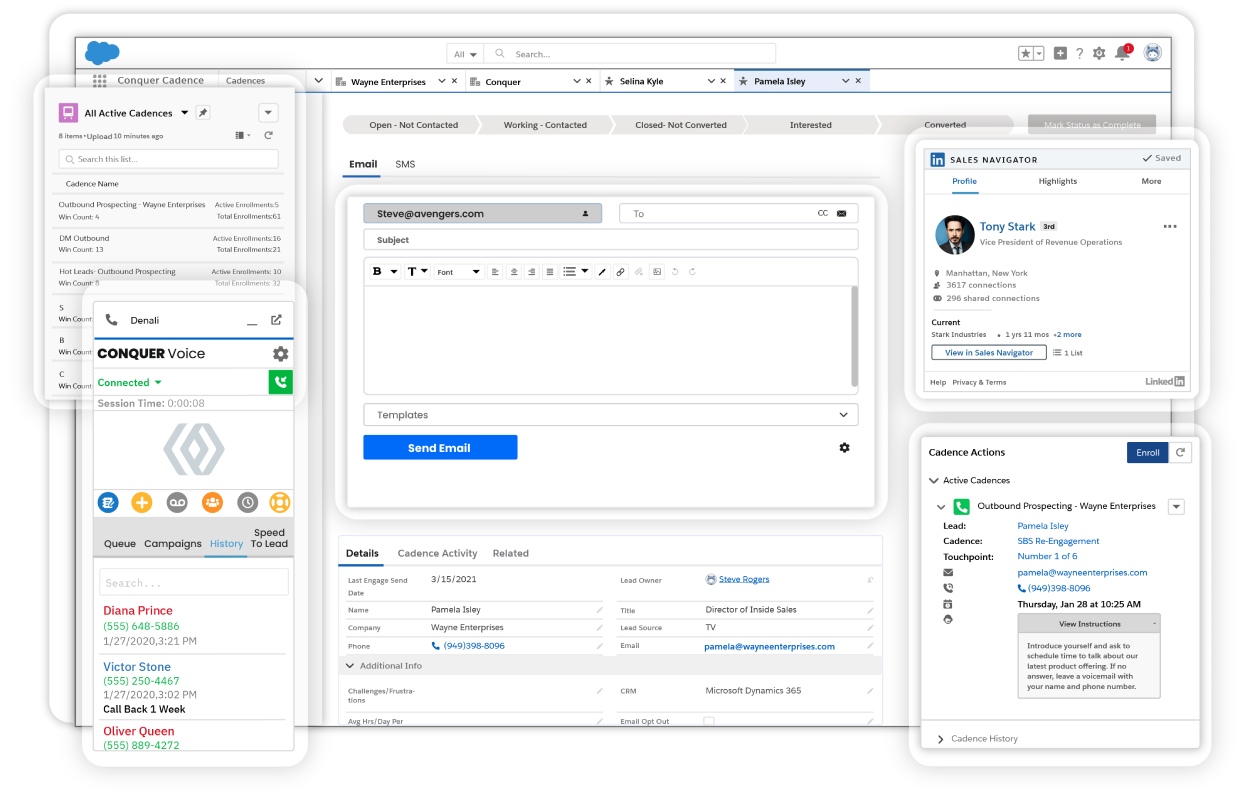Open Salesforce setup gear in header
Image resolution: width=1245 pixels, height=800 pixels.
pyautogui.click(x=1099, y=54)
